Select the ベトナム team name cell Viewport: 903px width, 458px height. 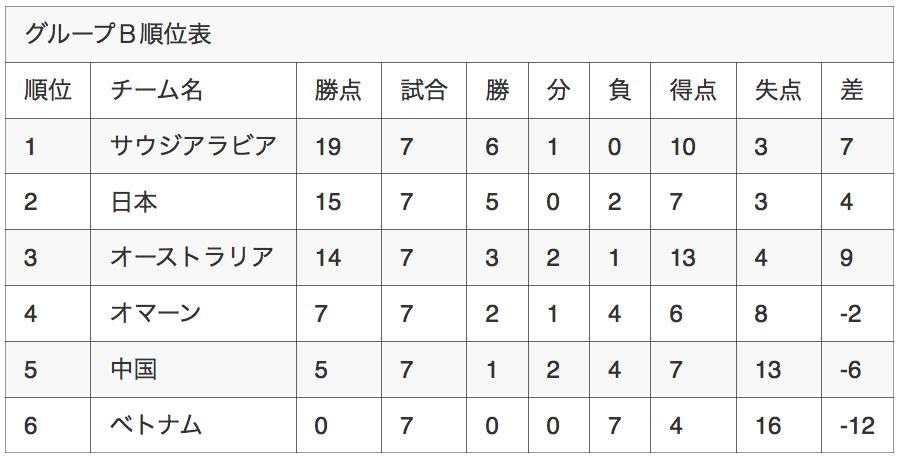[194, 425]
